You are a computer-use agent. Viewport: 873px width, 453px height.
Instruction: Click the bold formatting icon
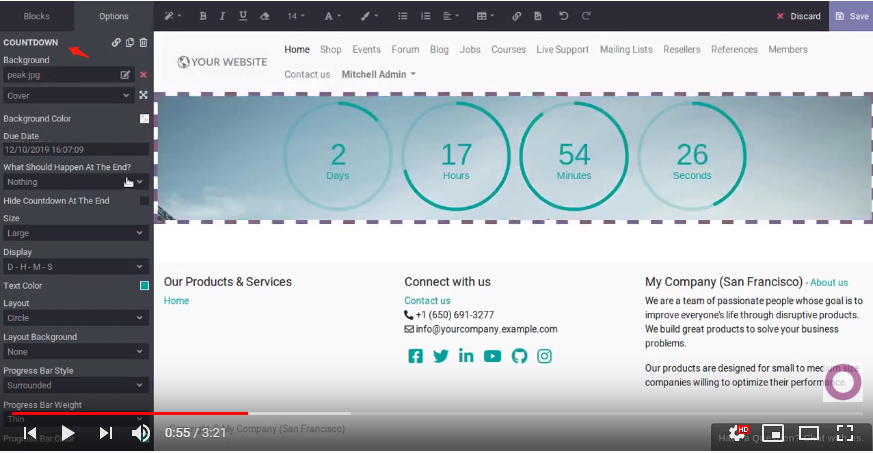(203, 16)
